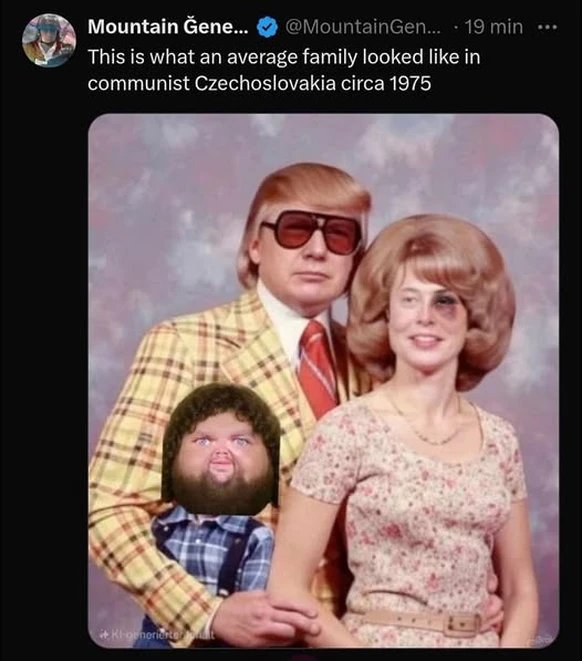582x661 pixels.
Task: Open the Mountain Ğene... display name
Action: click(169, 27)
